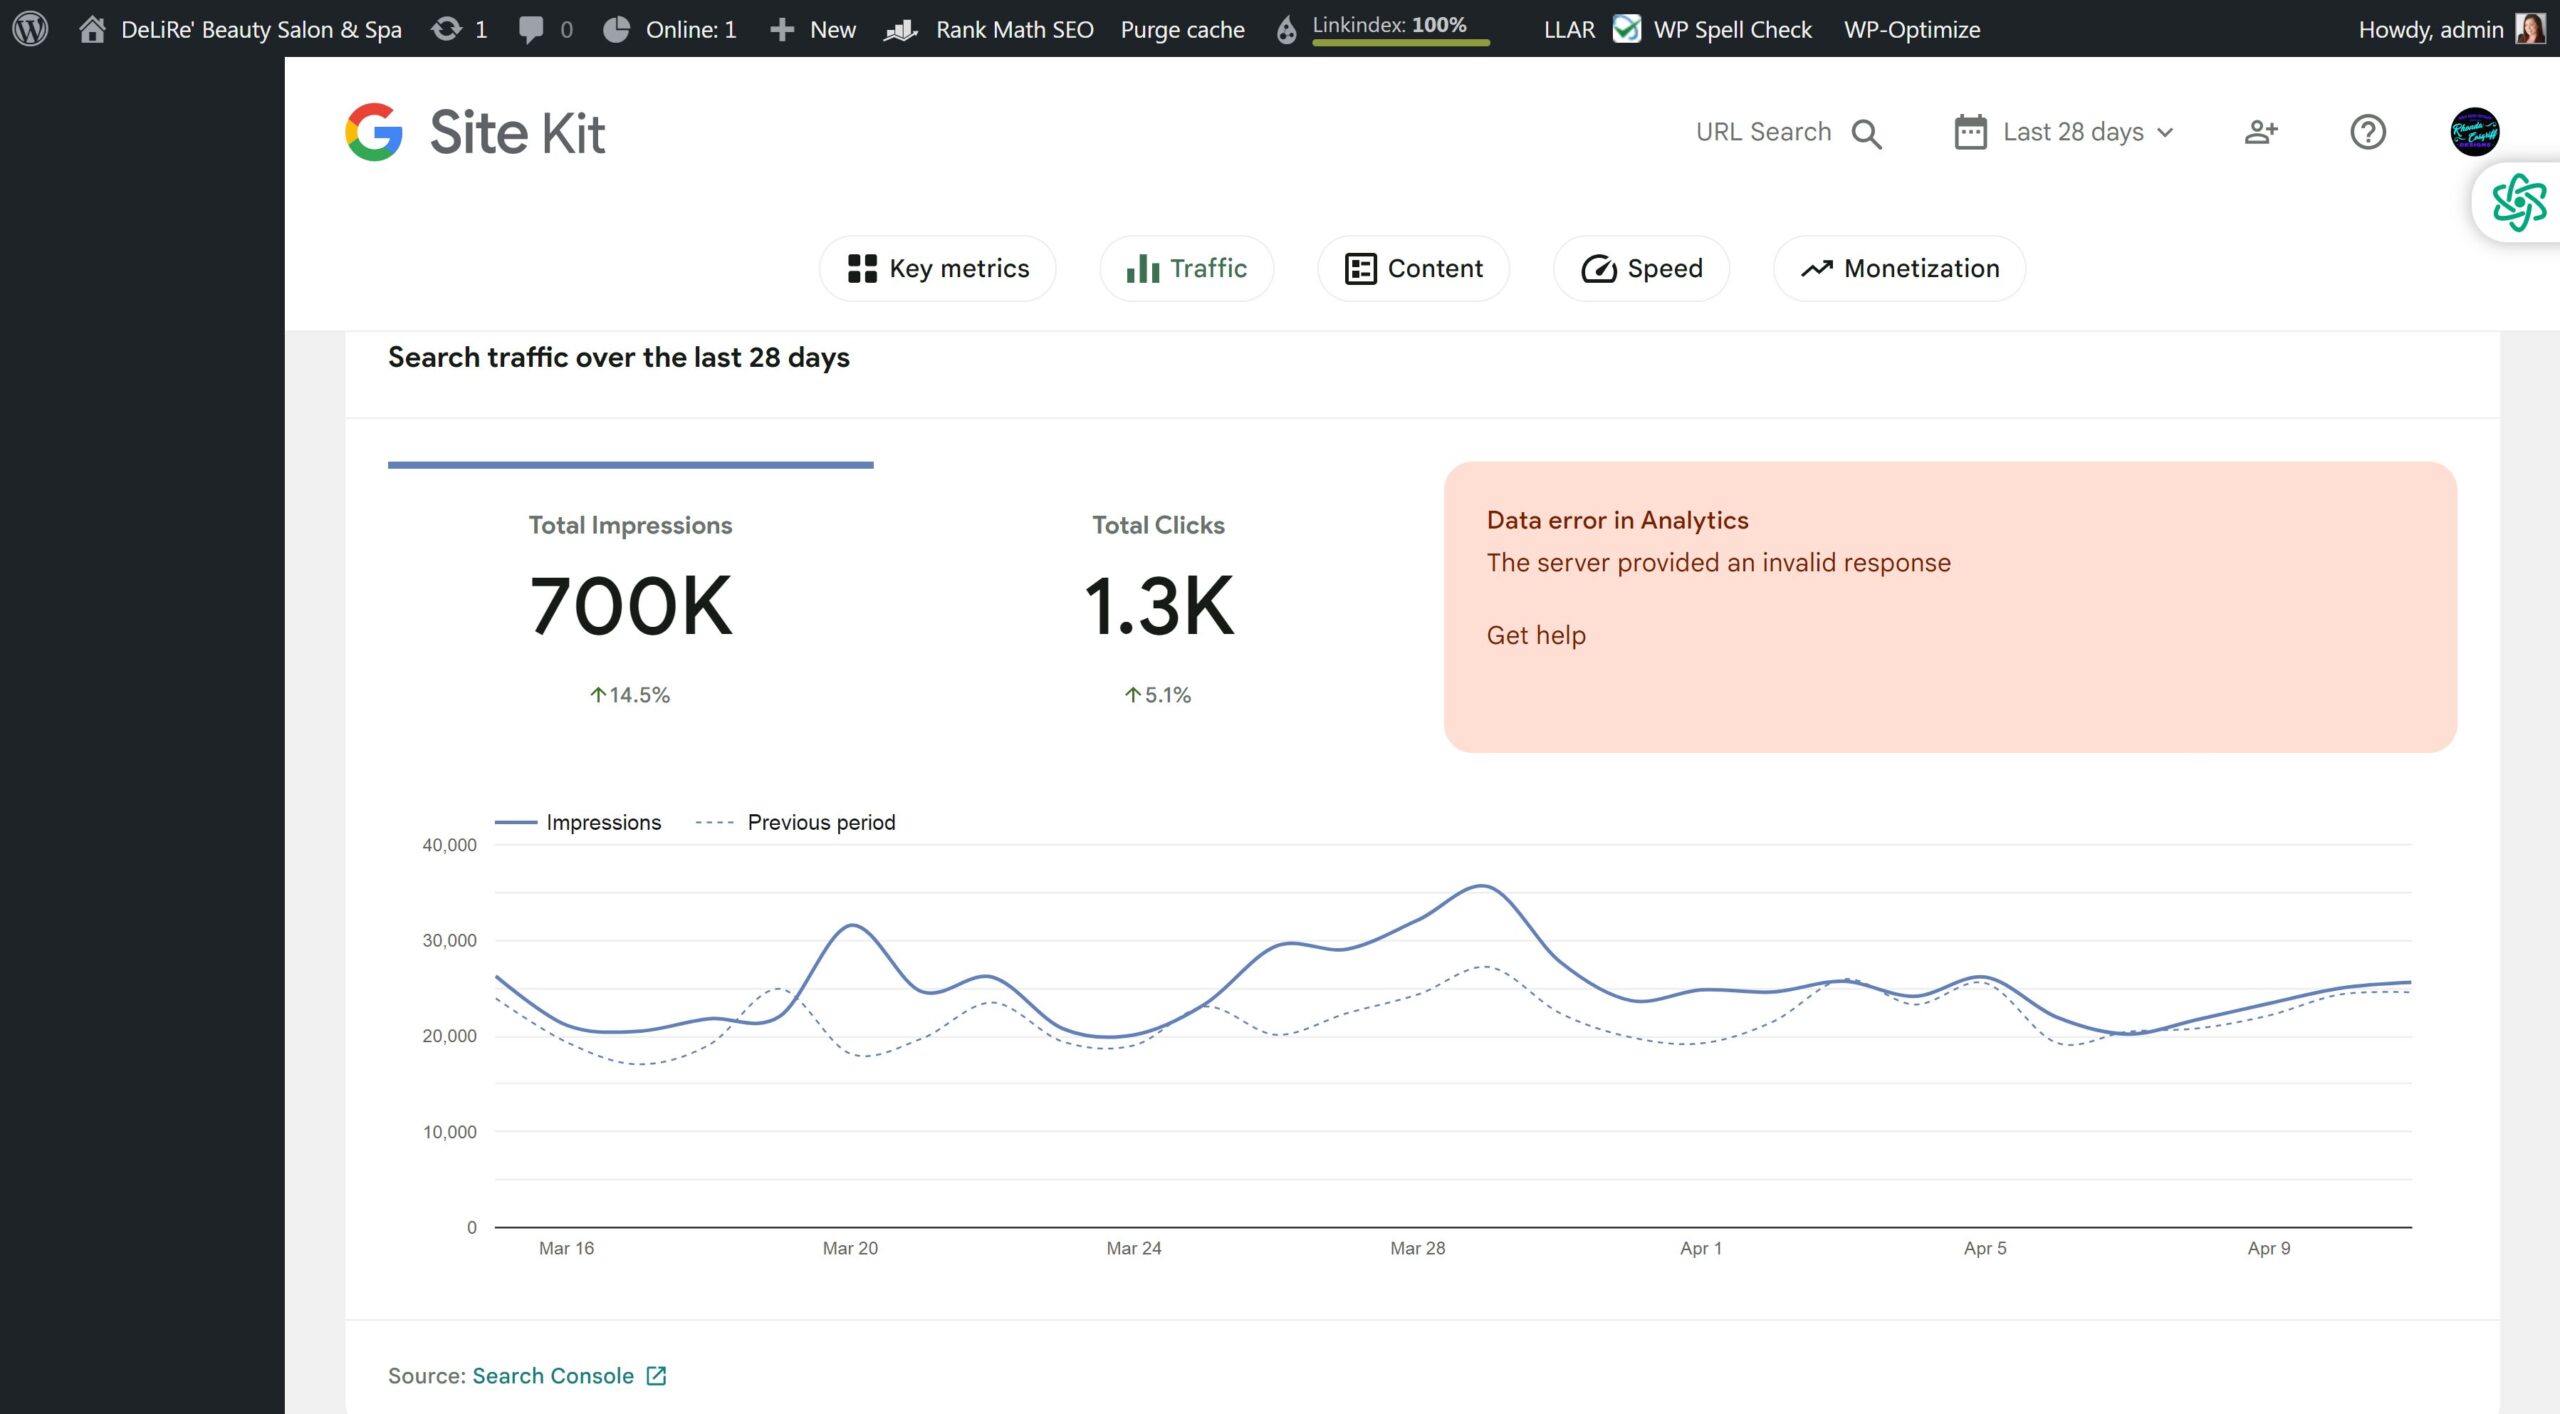This screenshot has width=2560, height=1414.
Task: Open the Site Kit account avatar
Action: pos(2474,132)
